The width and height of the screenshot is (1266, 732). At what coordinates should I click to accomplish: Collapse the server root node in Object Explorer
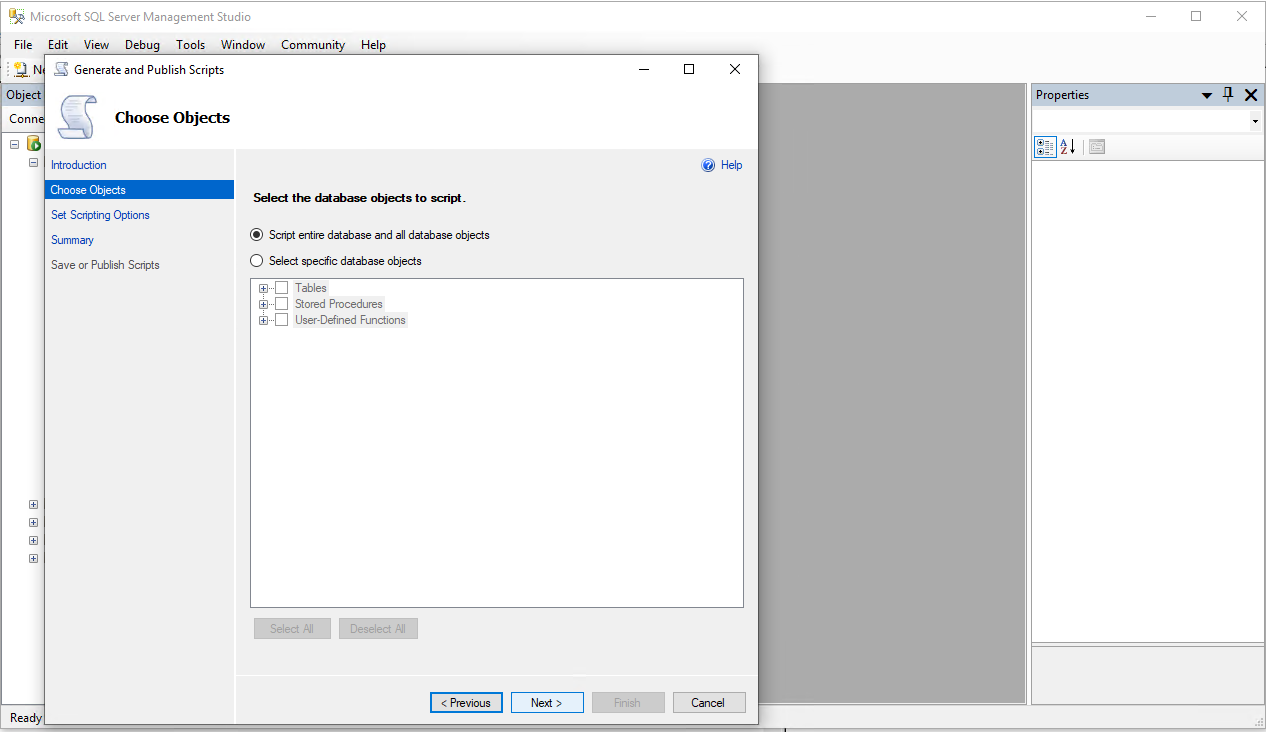(15, 144)
